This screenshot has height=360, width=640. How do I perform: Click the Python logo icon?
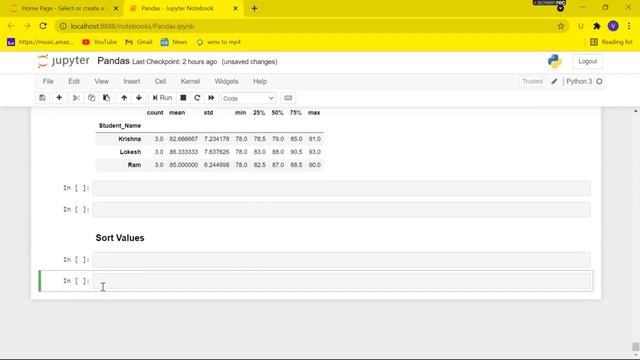(x=555, y=61)
